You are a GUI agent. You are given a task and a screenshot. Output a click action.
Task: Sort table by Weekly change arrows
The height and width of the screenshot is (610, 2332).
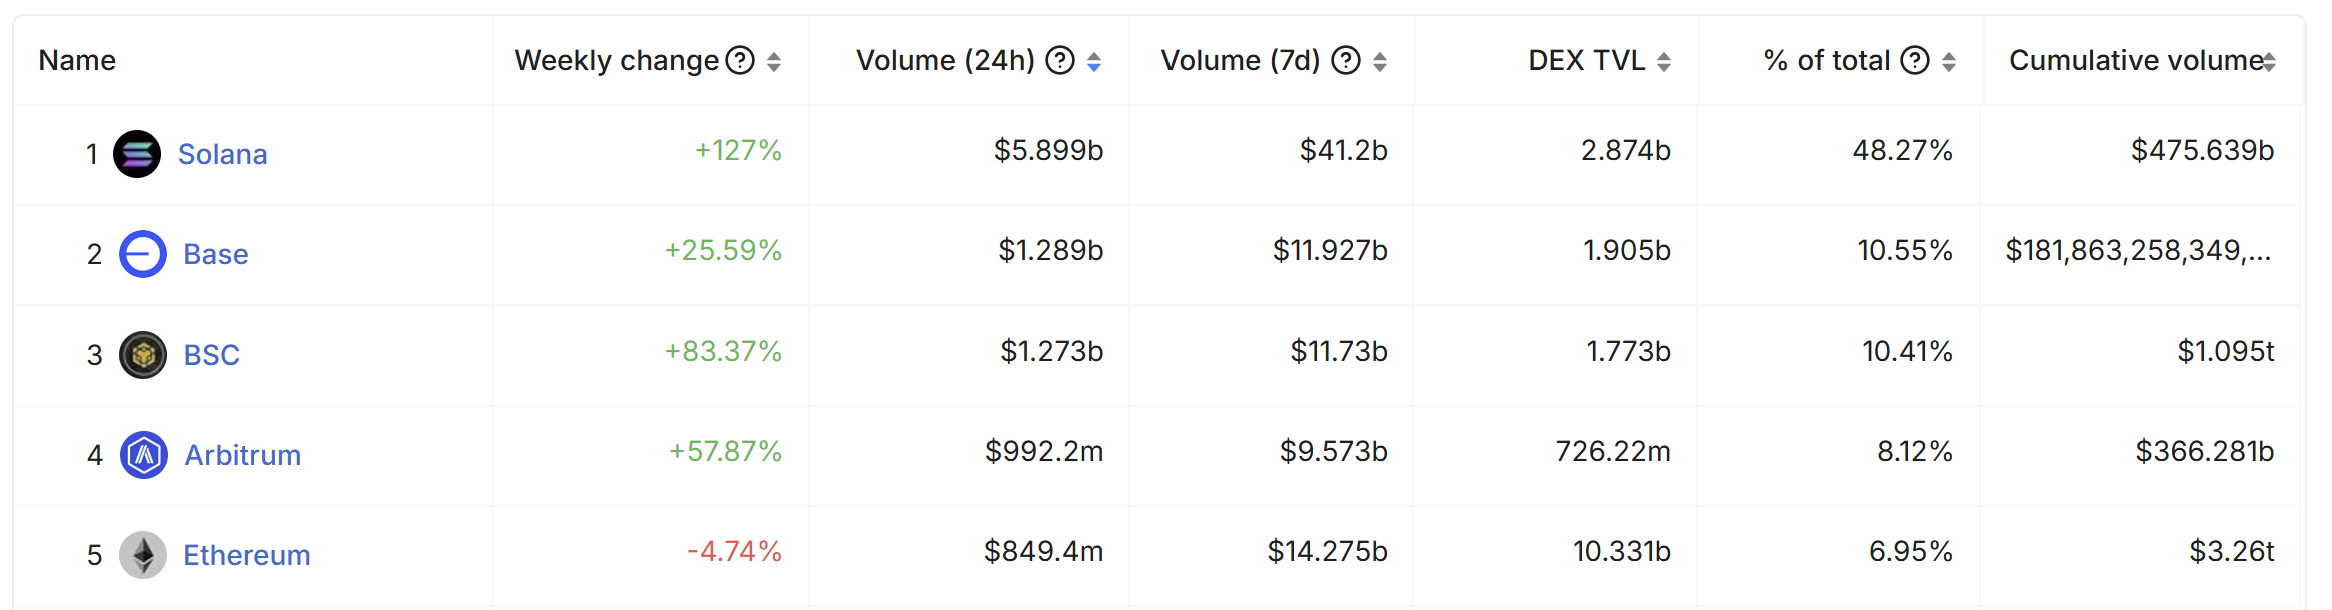click(774, 62)
